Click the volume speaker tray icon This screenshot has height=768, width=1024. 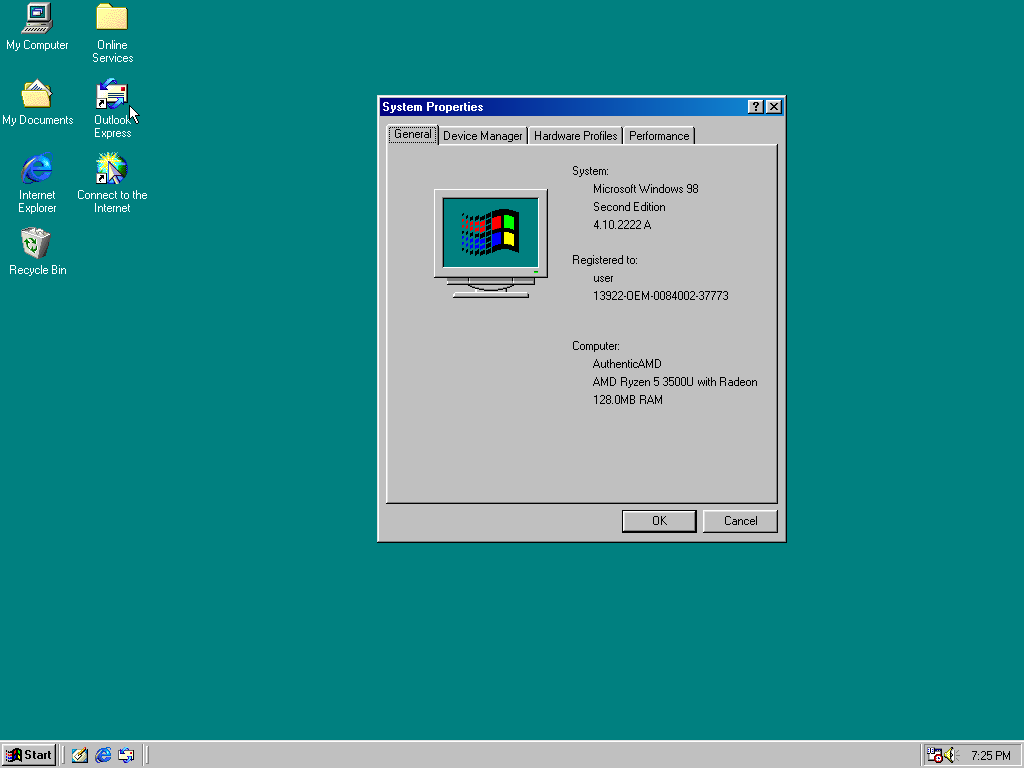point(950,755)
